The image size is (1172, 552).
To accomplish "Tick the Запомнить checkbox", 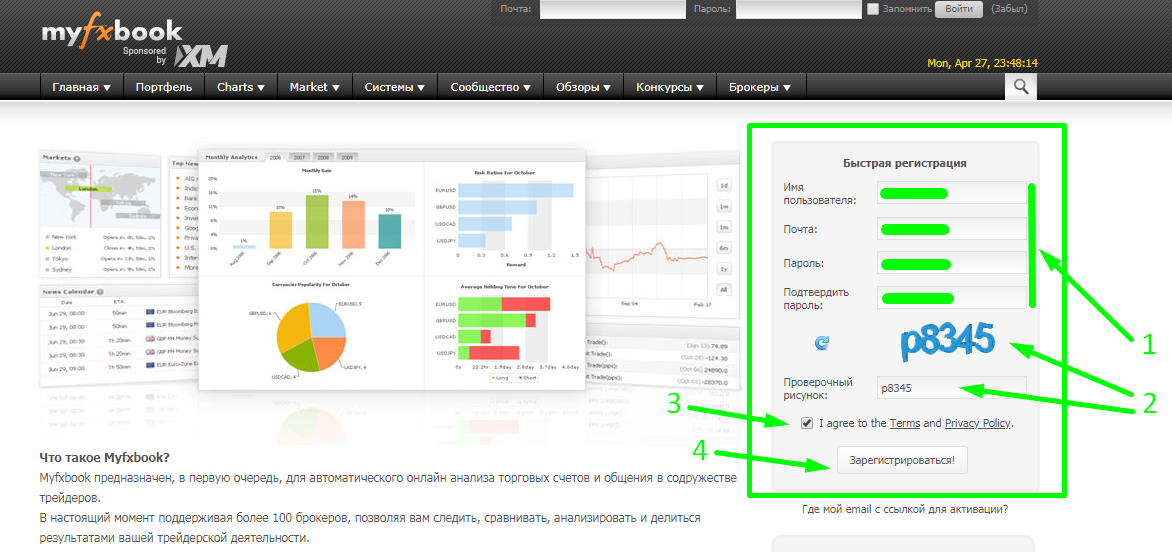I will (873, 10).
